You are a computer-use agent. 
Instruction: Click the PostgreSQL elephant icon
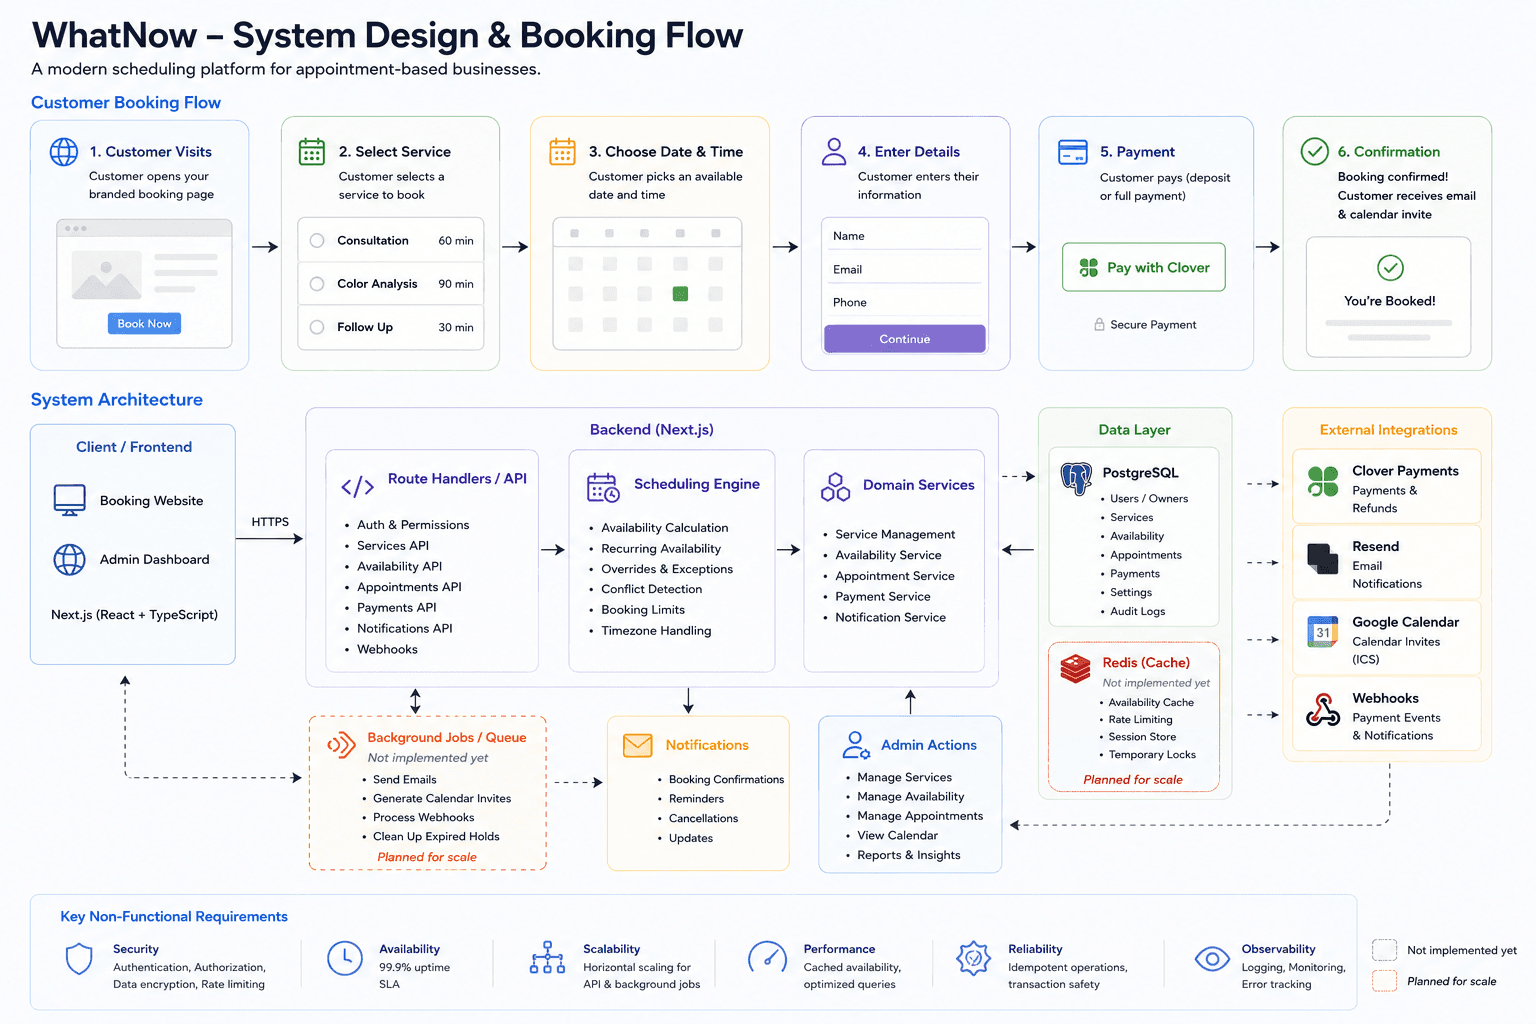(1076, 479)
